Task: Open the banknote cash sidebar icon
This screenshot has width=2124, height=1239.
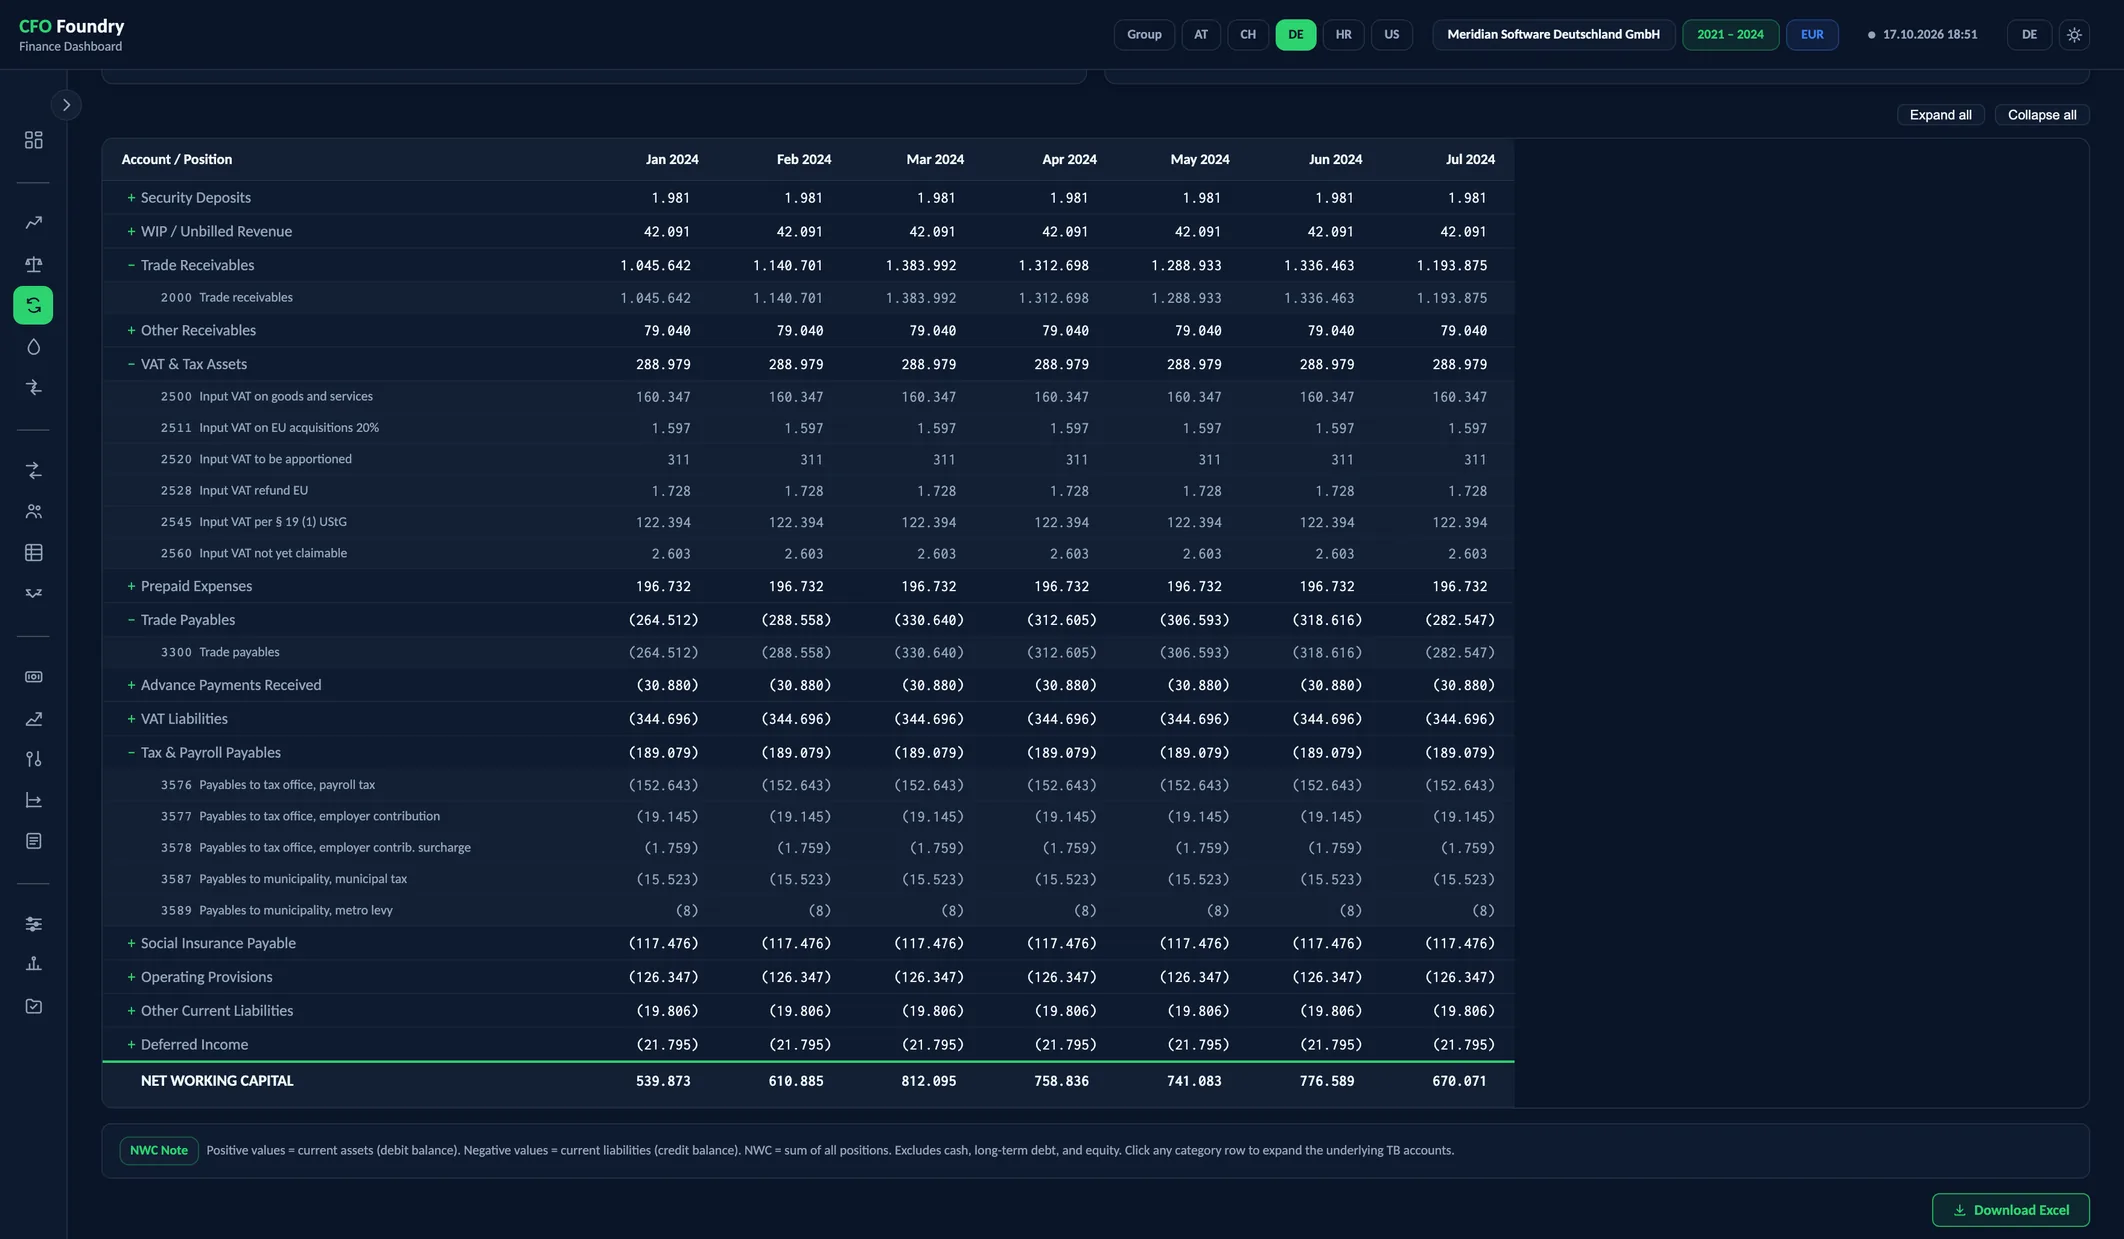Action: pos(33,677)
